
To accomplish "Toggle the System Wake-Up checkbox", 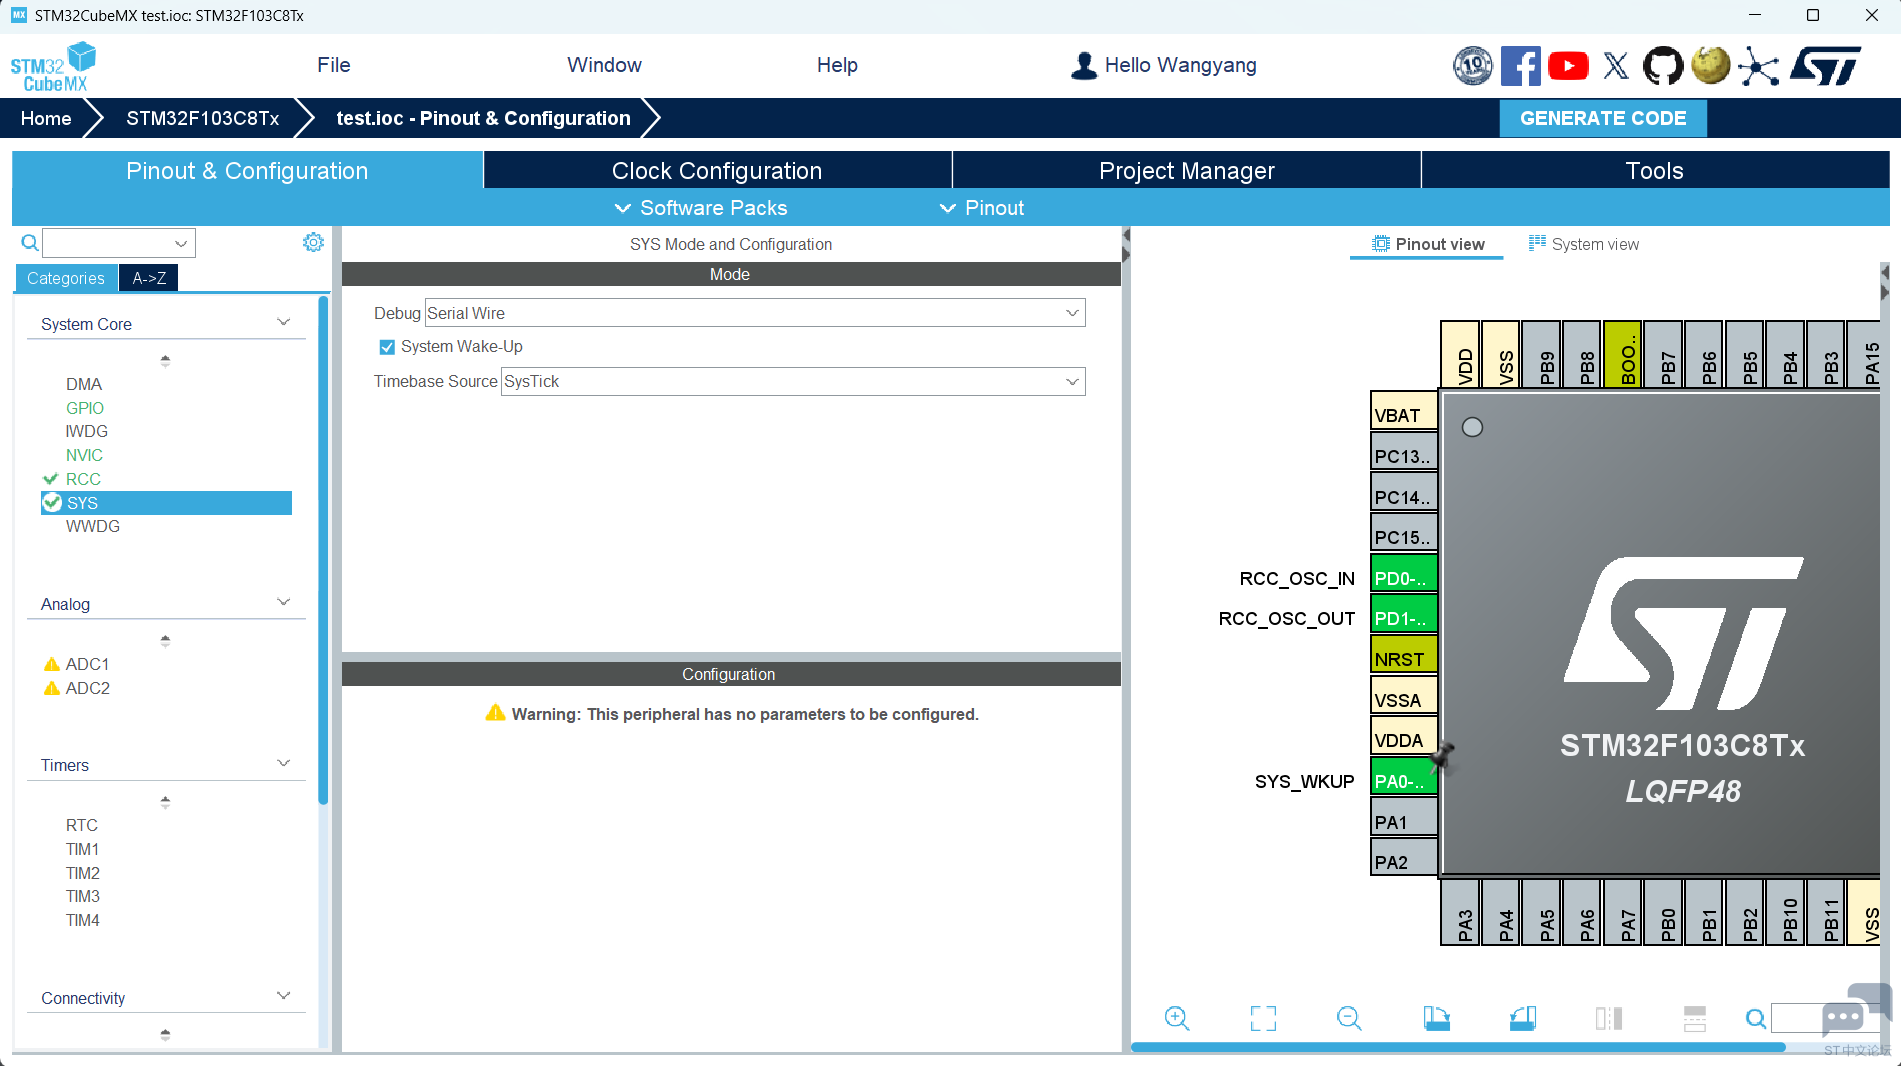I will (x=387, y=347).
